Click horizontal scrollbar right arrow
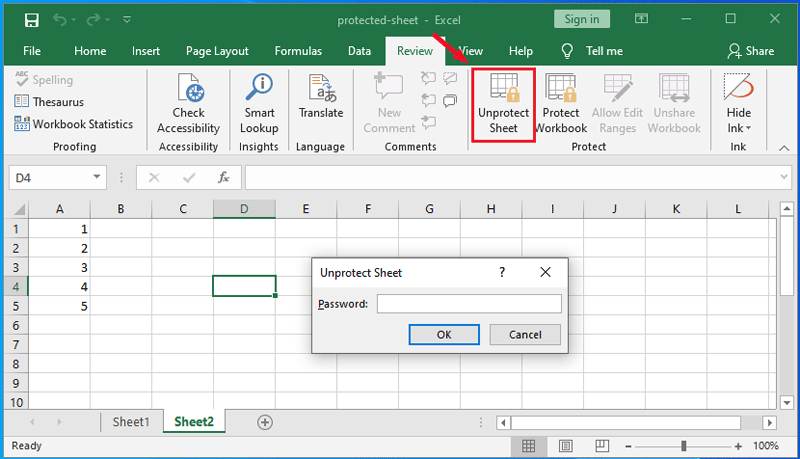This screenshot has height=459, width=800. [770, 423]
